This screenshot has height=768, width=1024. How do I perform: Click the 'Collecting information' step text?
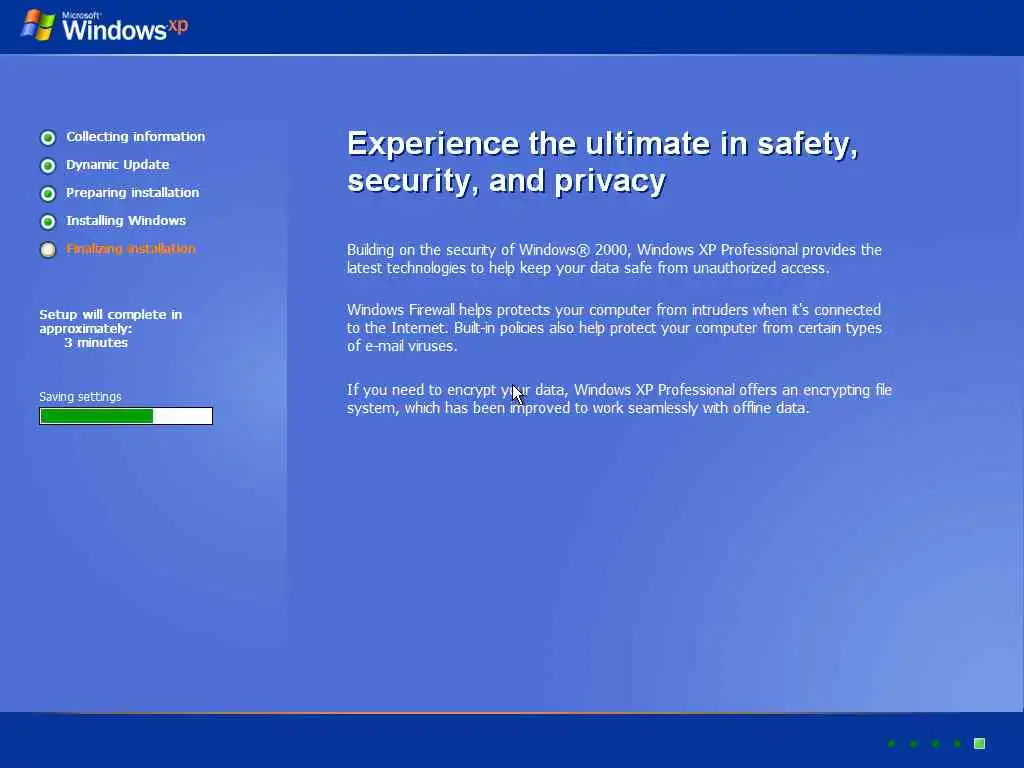[136, 136]
